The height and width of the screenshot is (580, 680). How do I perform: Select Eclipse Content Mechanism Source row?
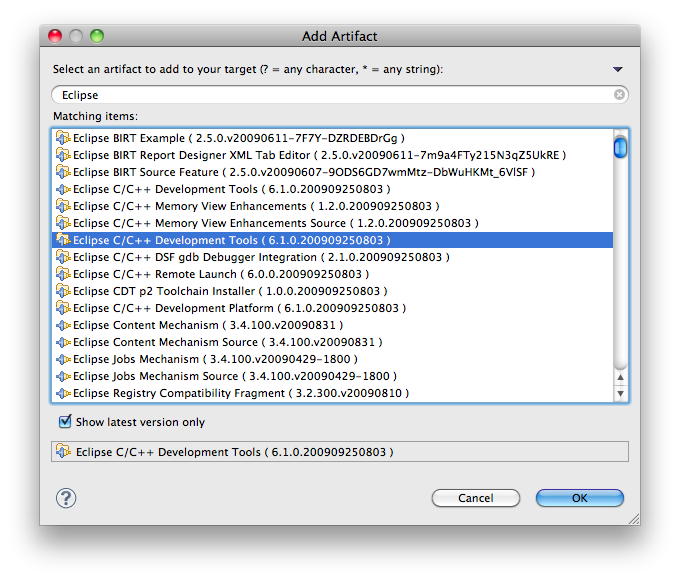point(332,342)
